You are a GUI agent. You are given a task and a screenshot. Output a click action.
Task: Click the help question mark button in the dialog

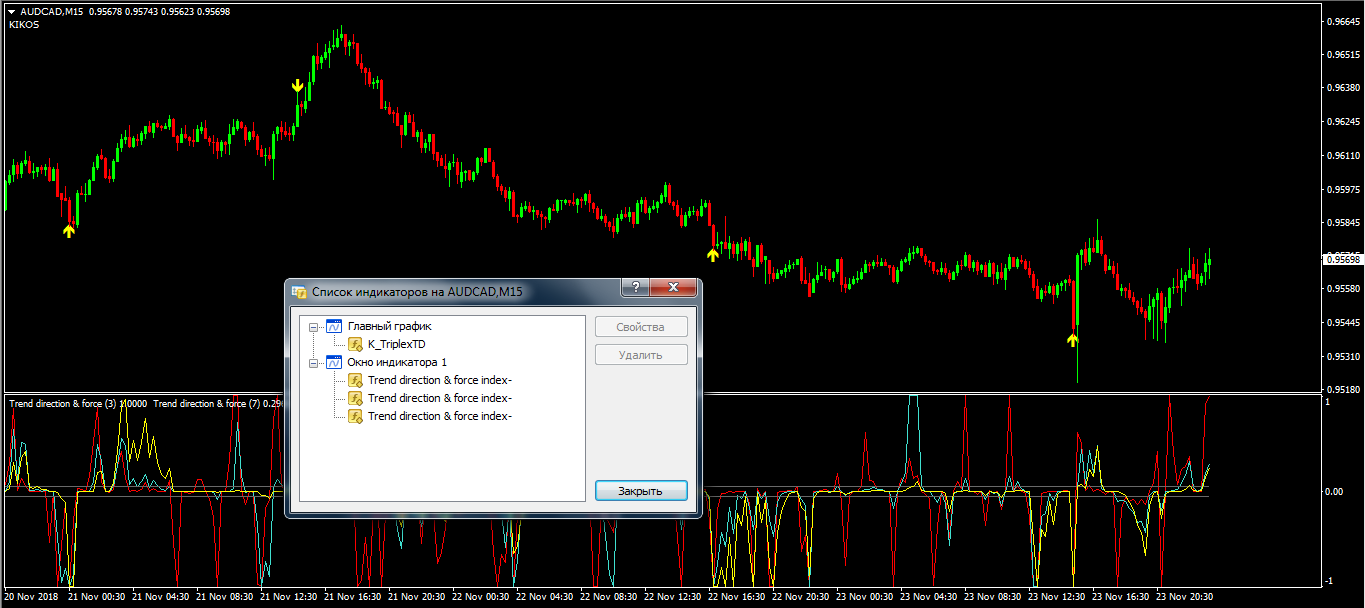(x=634, y=288)
